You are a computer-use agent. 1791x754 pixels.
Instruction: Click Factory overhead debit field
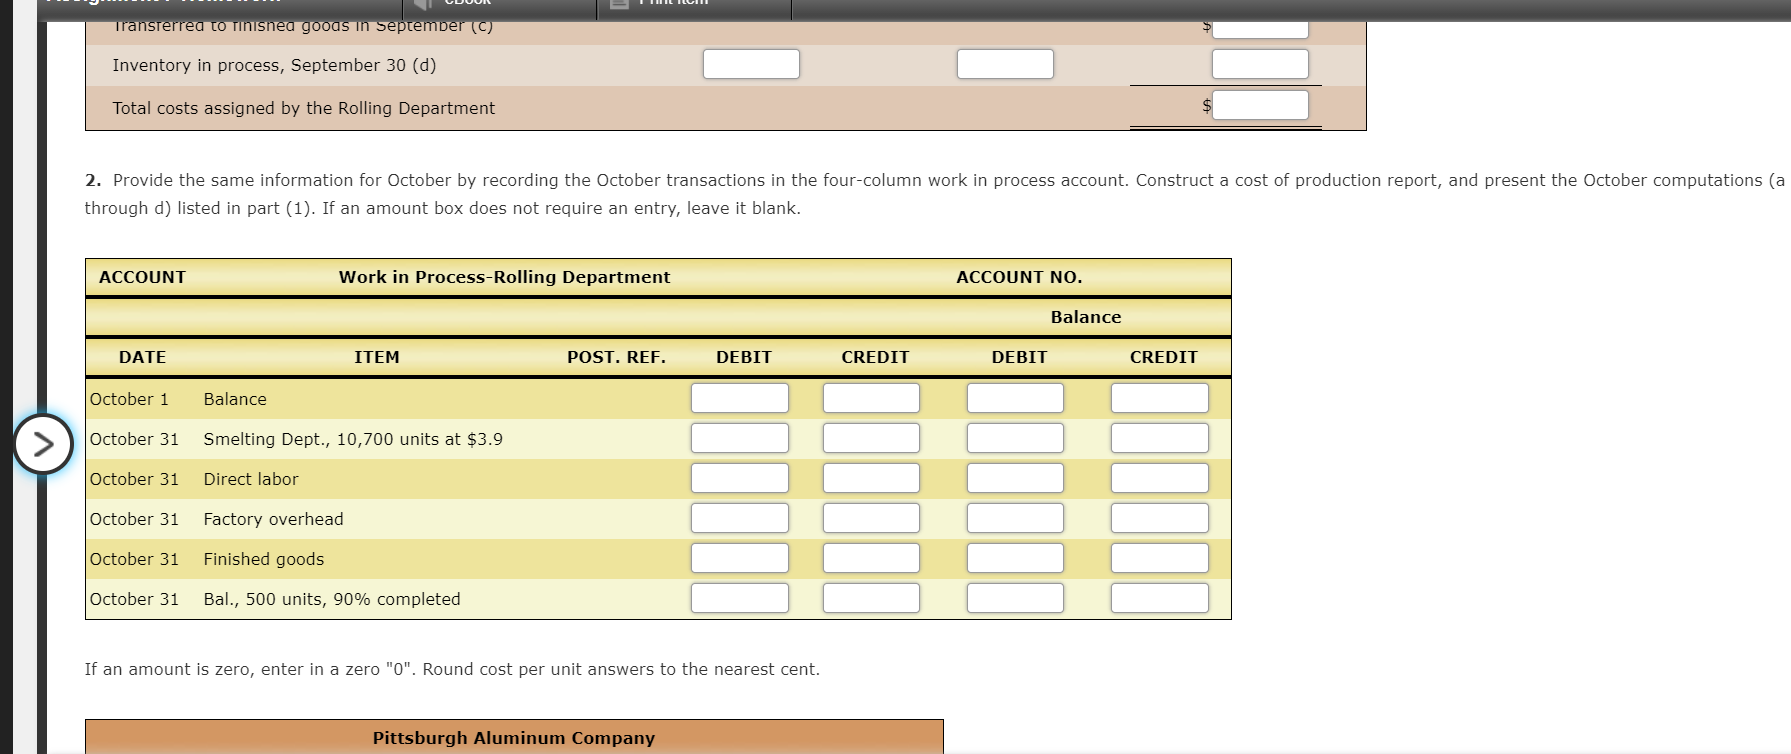[x=740, y=518]
